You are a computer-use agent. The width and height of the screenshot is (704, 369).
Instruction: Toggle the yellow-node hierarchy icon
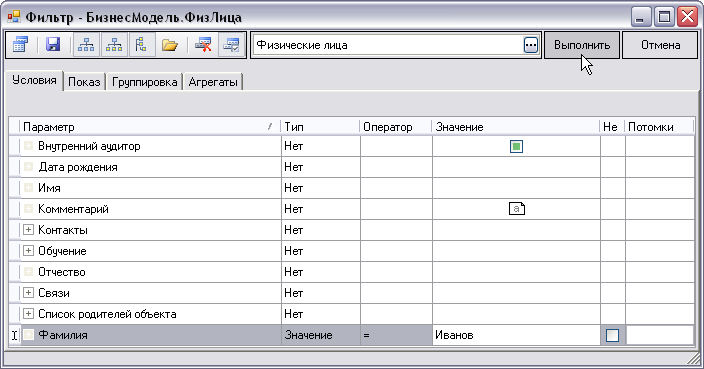(x=114, y=45)
